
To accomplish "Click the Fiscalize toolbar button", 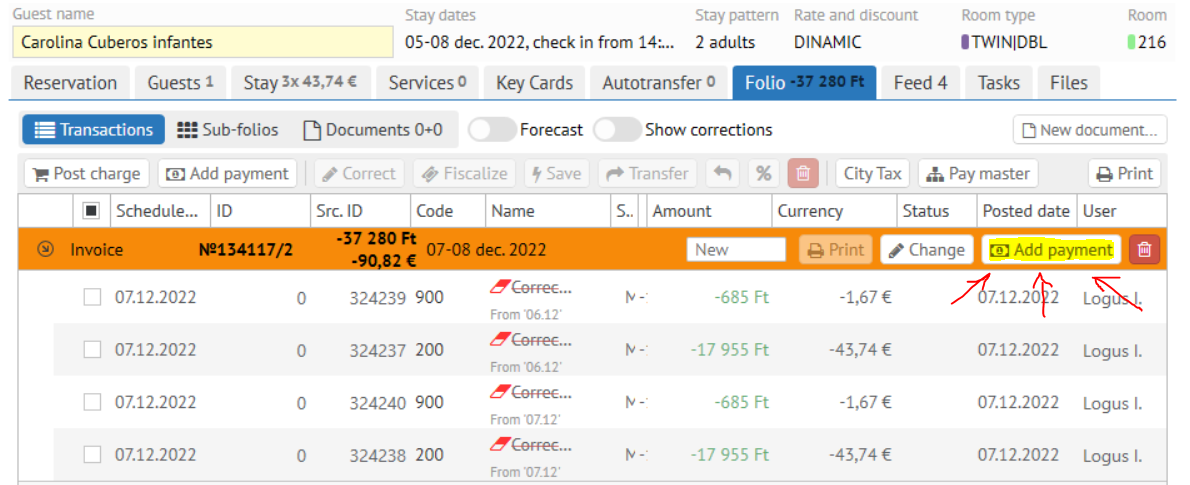I will click(464, 174).
